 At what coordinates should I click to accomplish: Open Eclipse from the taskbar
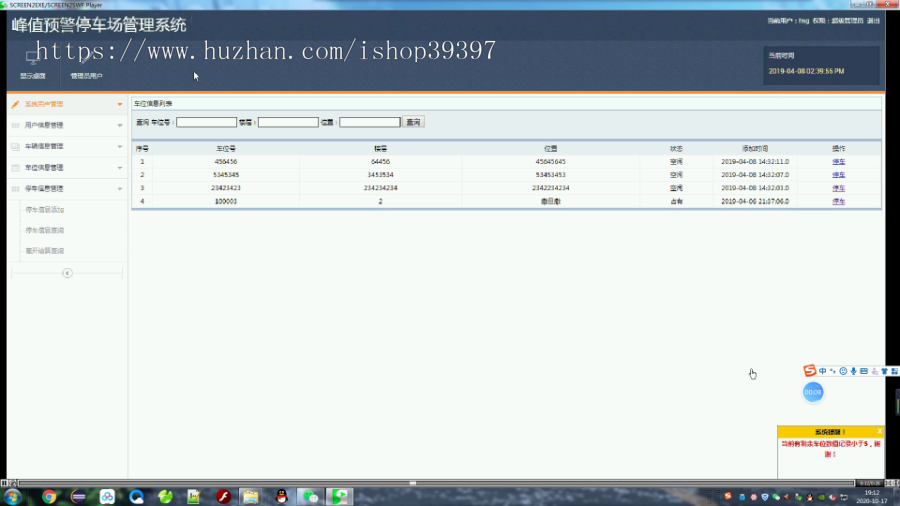[78, 497]
